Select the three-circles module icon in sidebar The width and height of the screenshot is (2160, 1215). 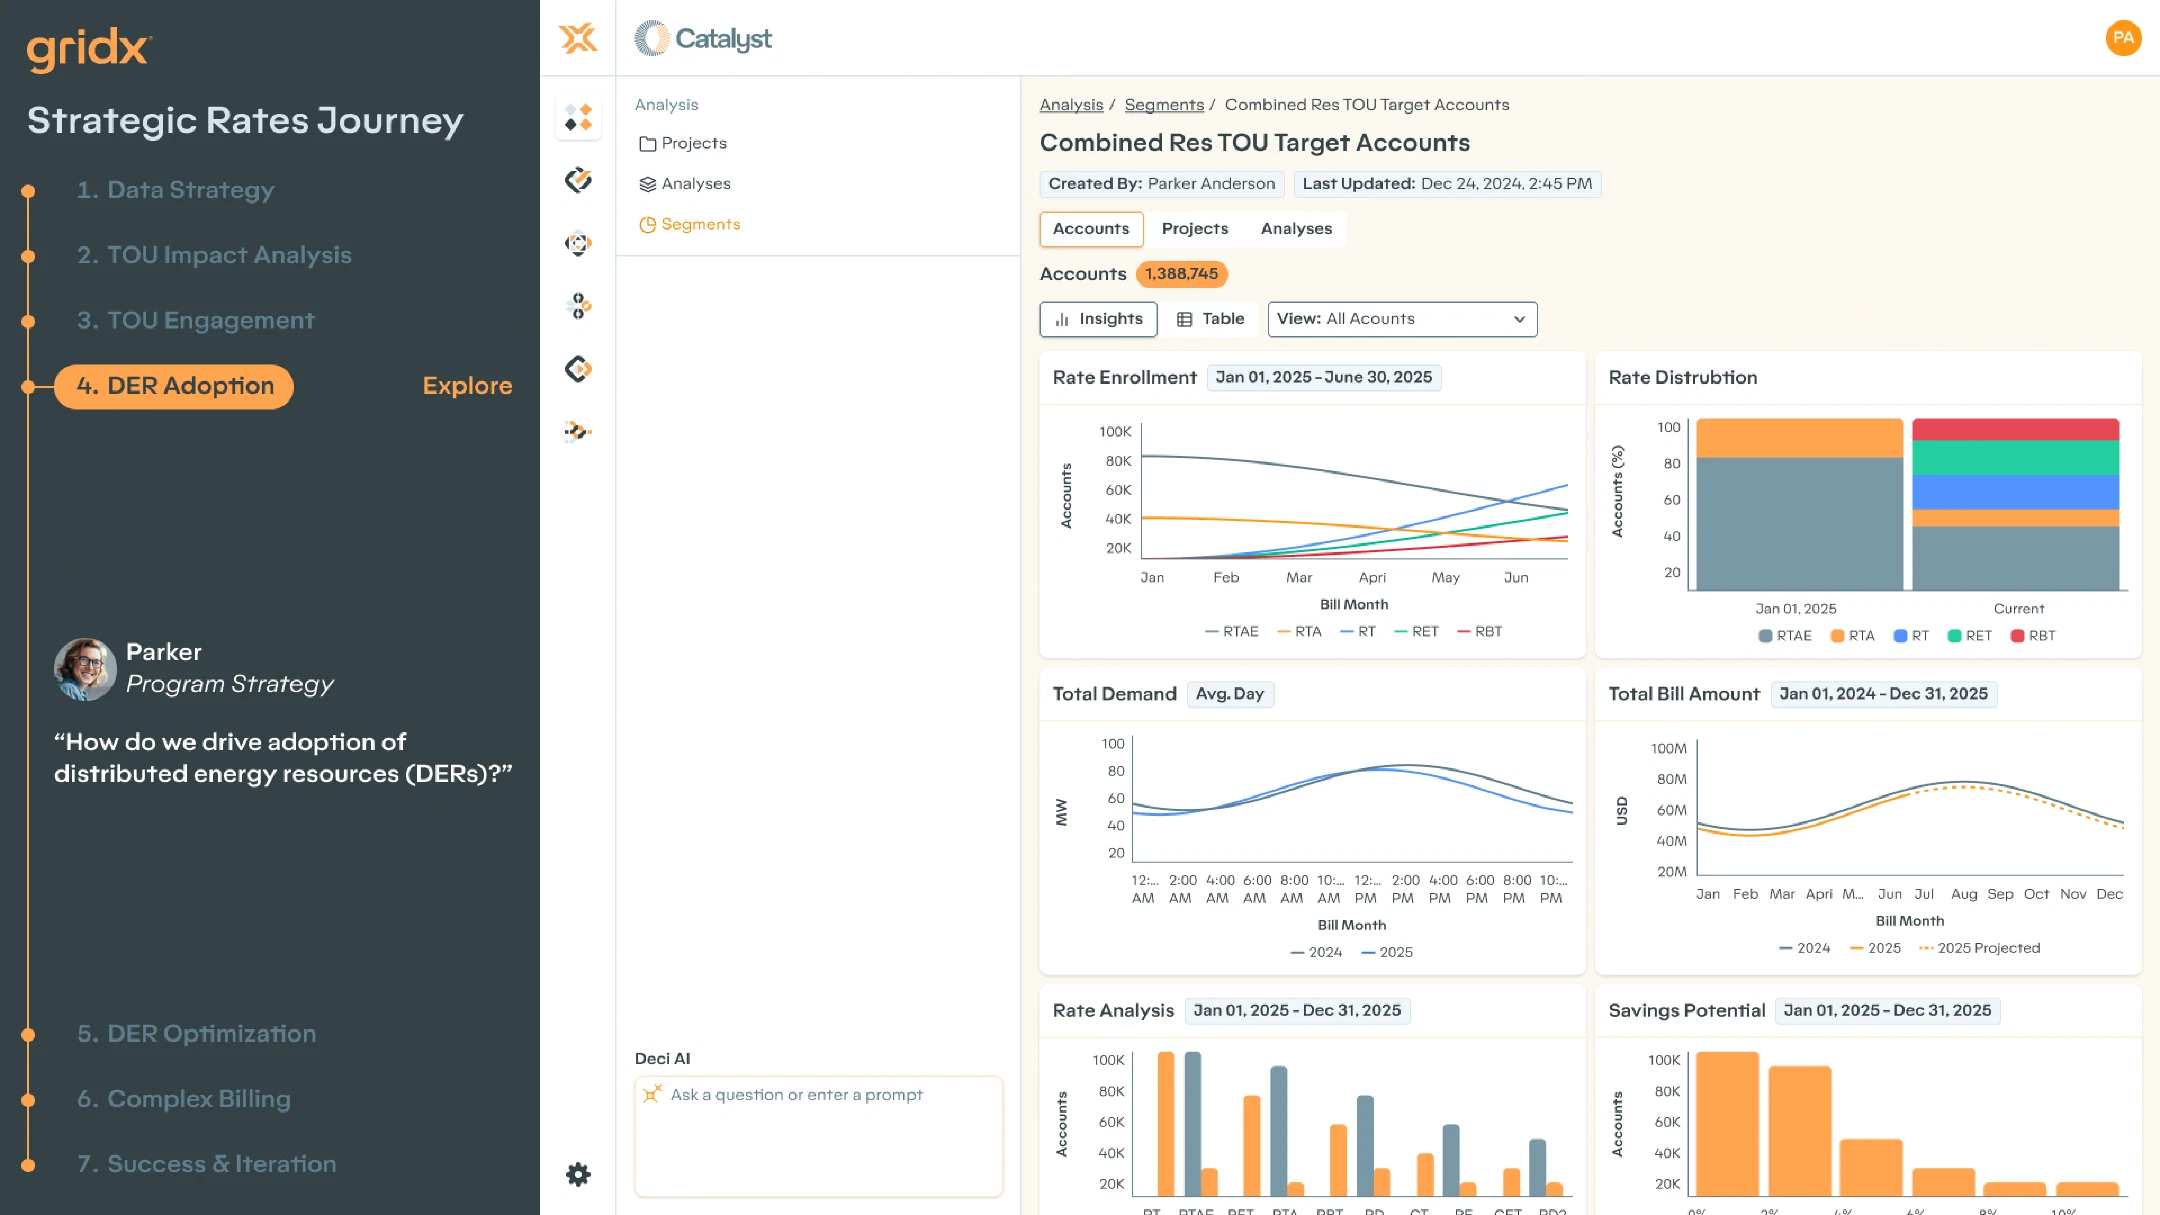click(578, 306)
